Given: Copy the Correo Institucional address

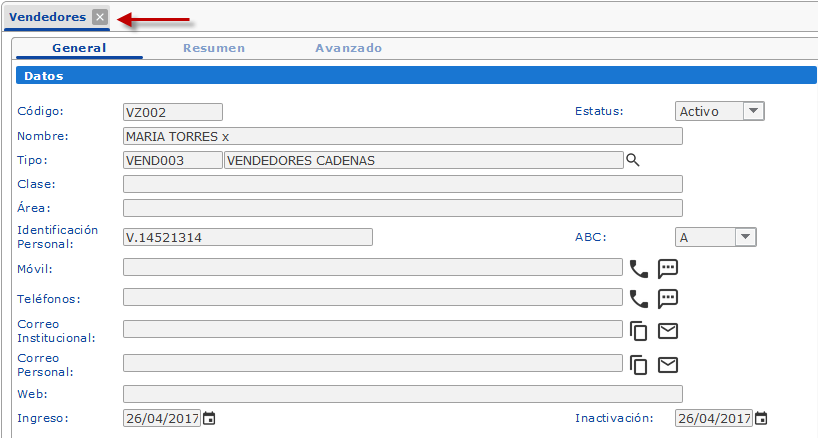Looking at the screenshot, I should 638,331.
